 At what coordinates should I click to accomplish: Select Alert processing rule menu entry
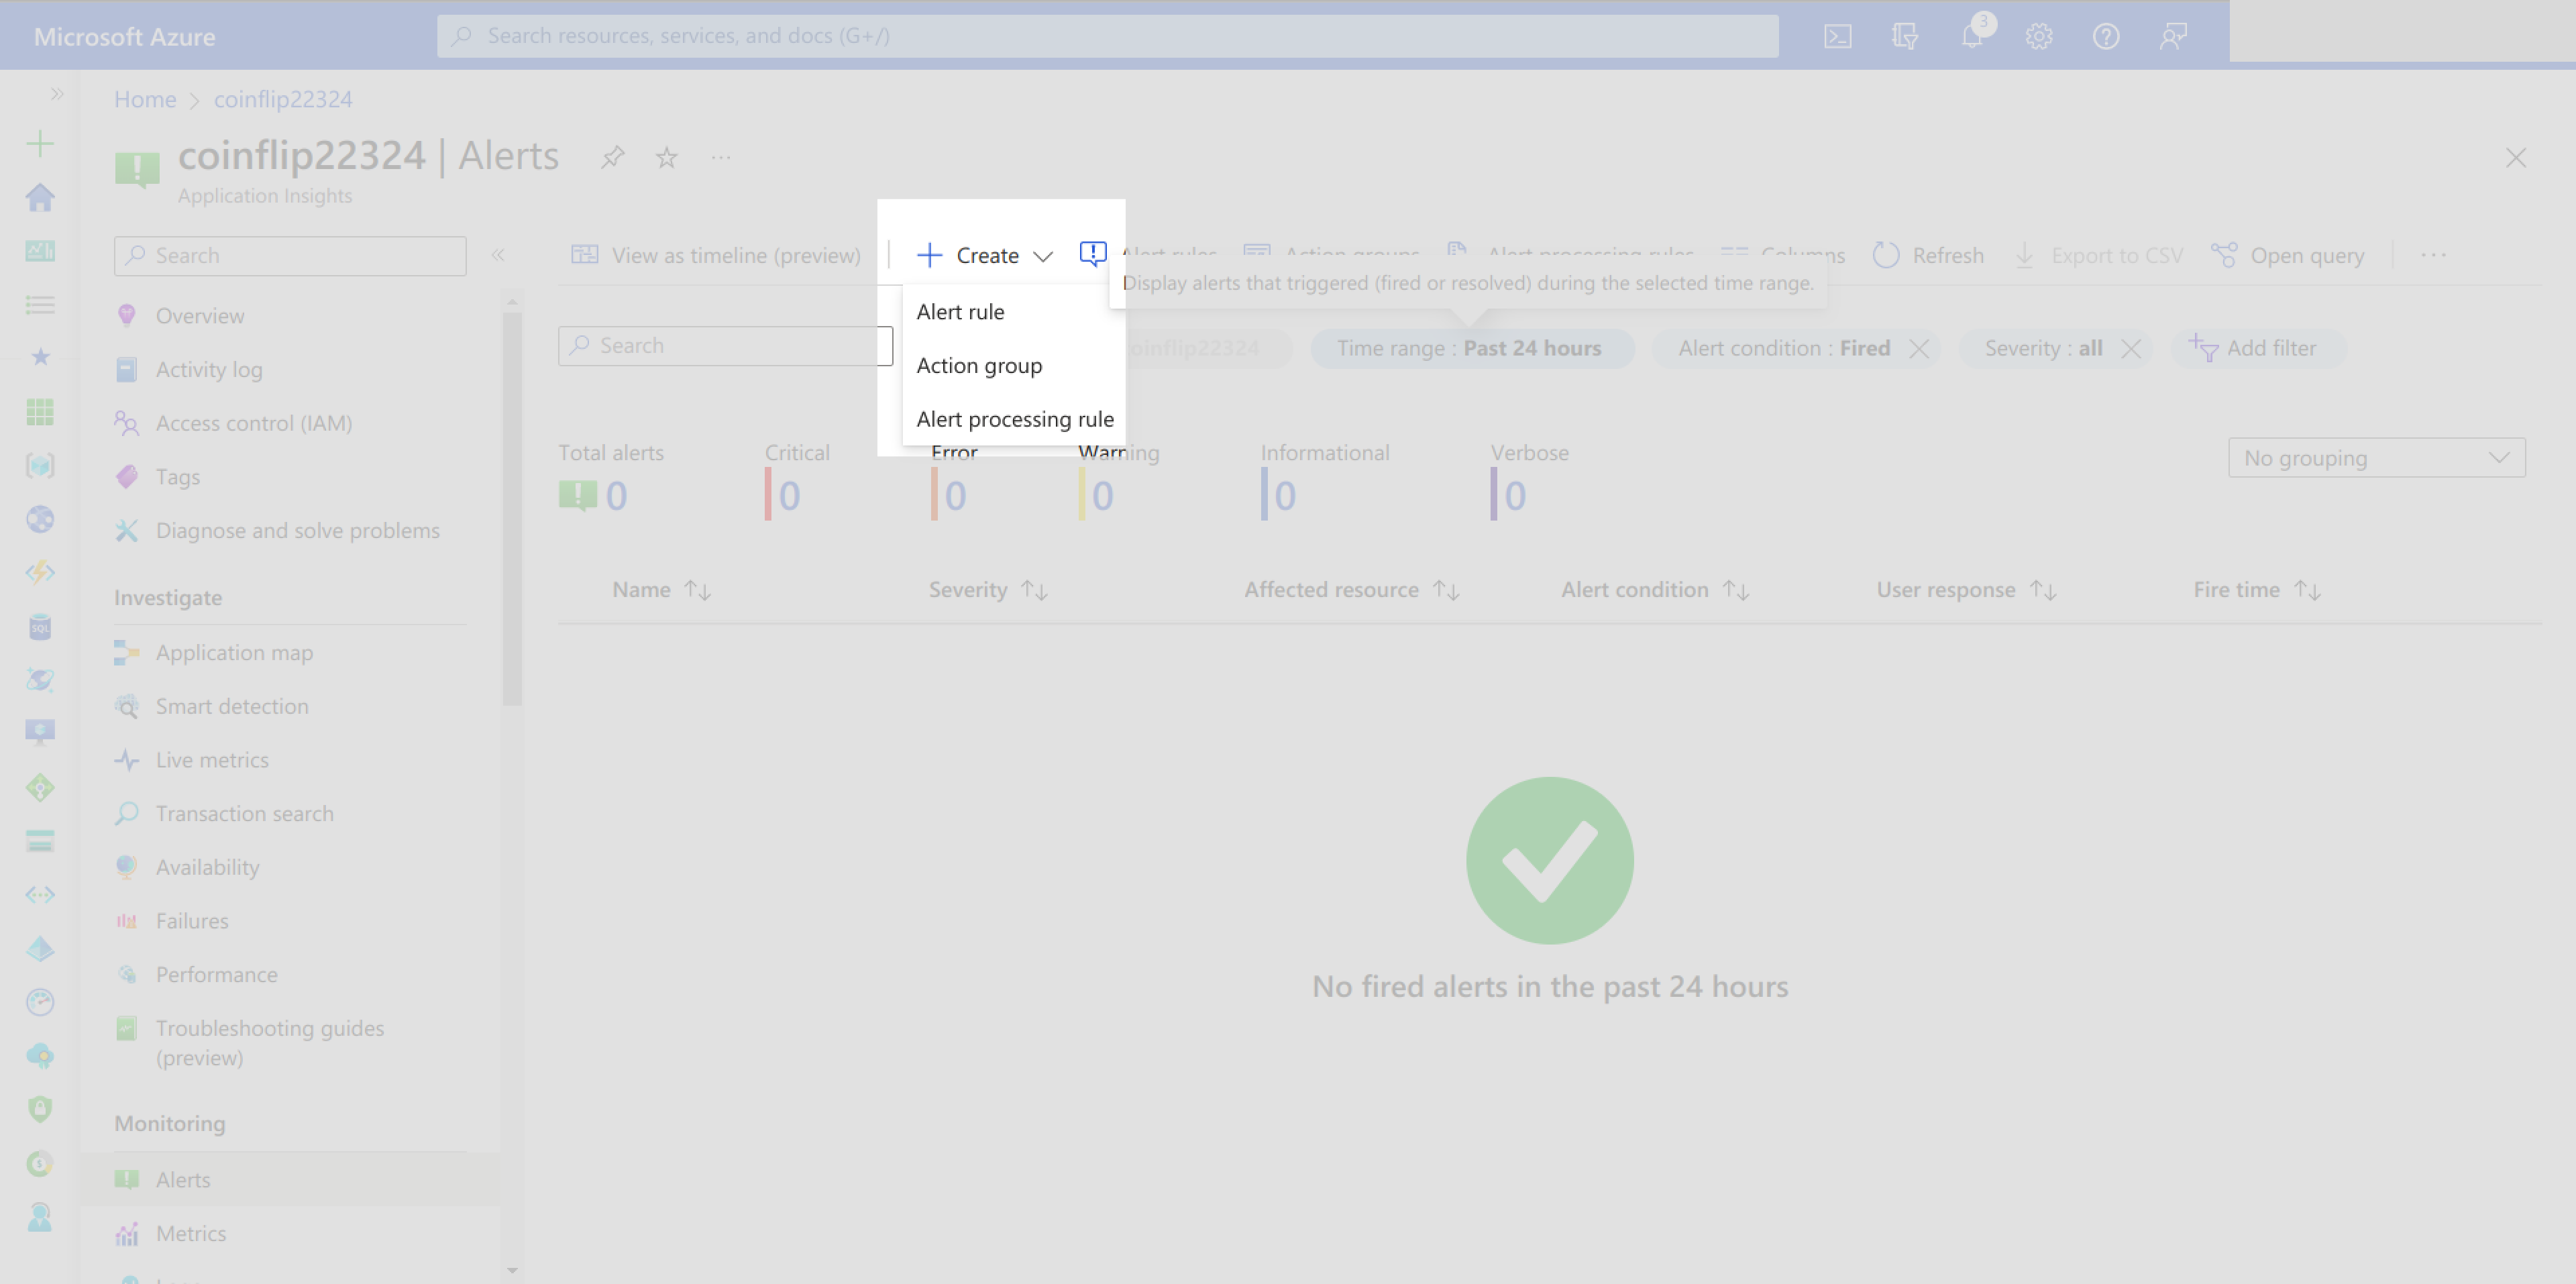pyautogui.click(x=1014, y=419)
